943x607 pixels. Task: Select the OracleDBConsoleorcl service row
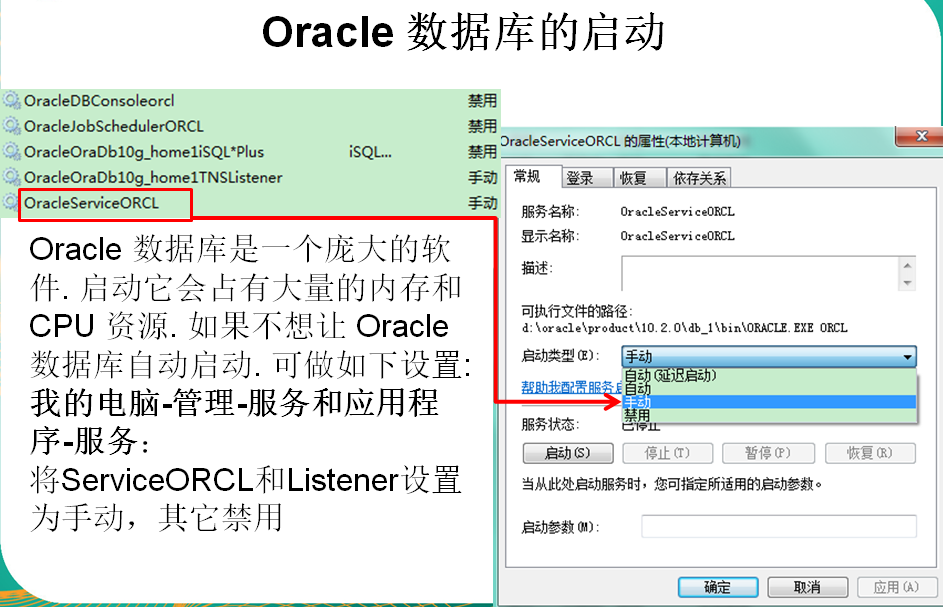click(251, 100)
